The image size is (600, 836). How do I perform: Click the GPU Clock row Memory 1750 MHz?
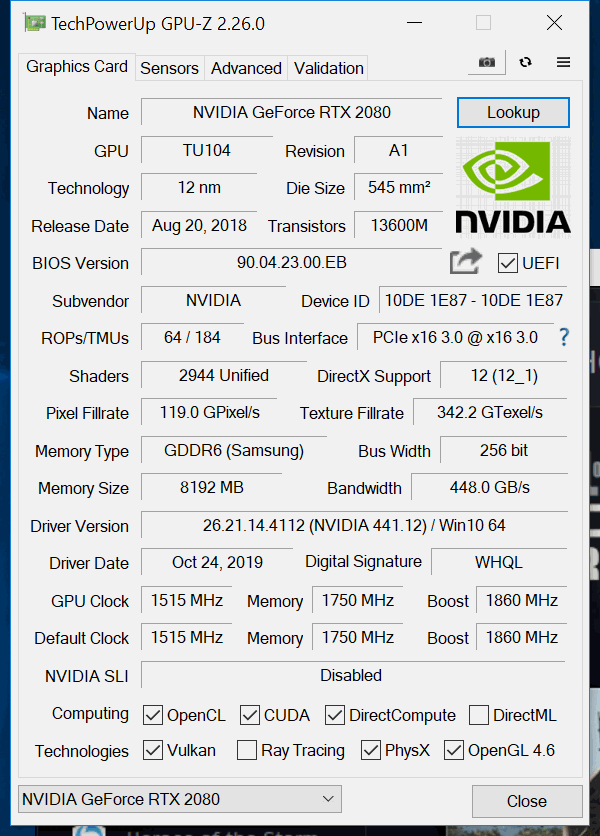tap(357, 600)
